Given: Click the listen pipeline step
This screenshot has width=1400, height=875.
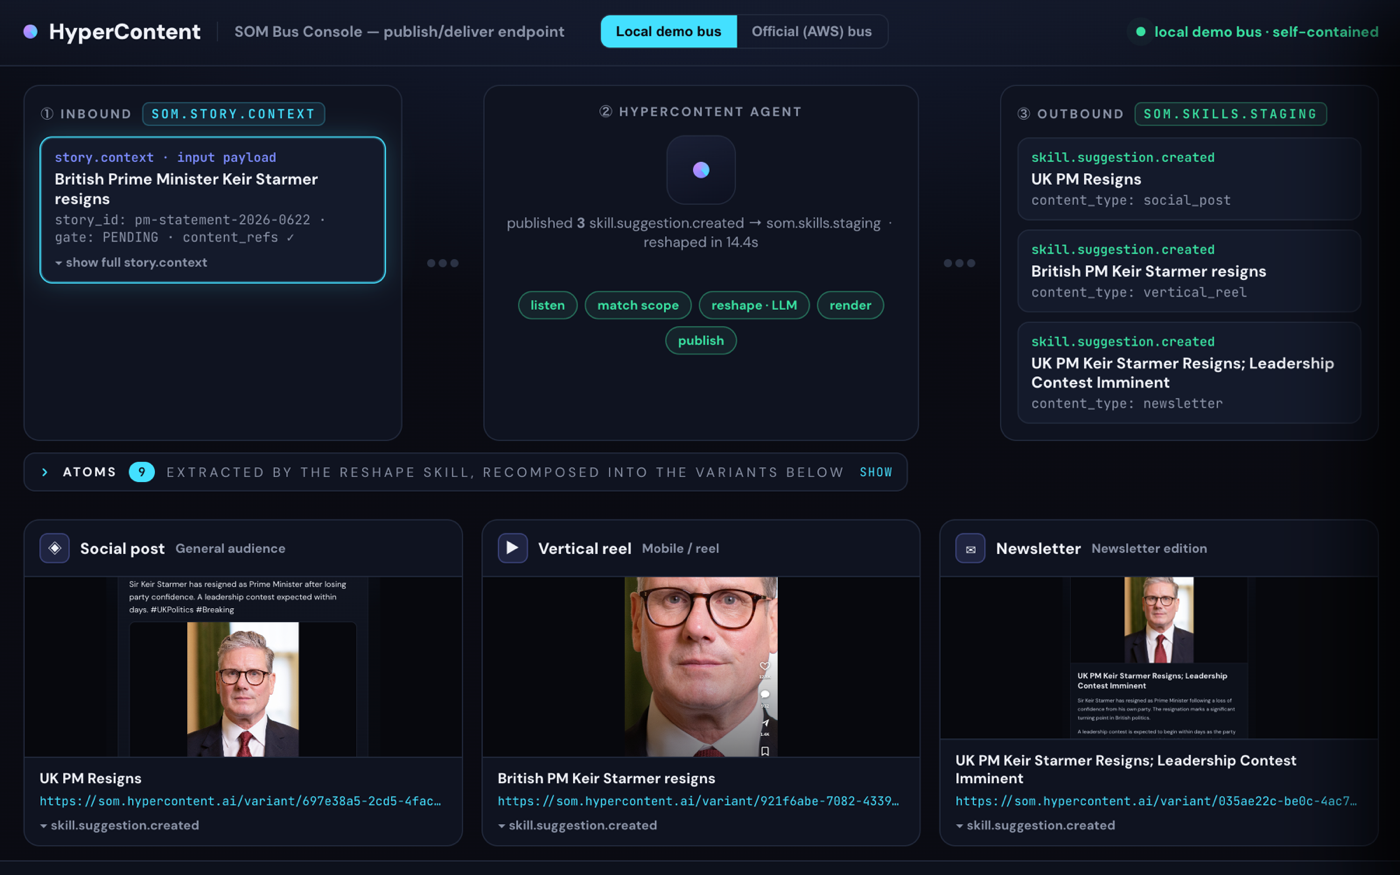Looking at the screenshot, I should pos(548,305).
